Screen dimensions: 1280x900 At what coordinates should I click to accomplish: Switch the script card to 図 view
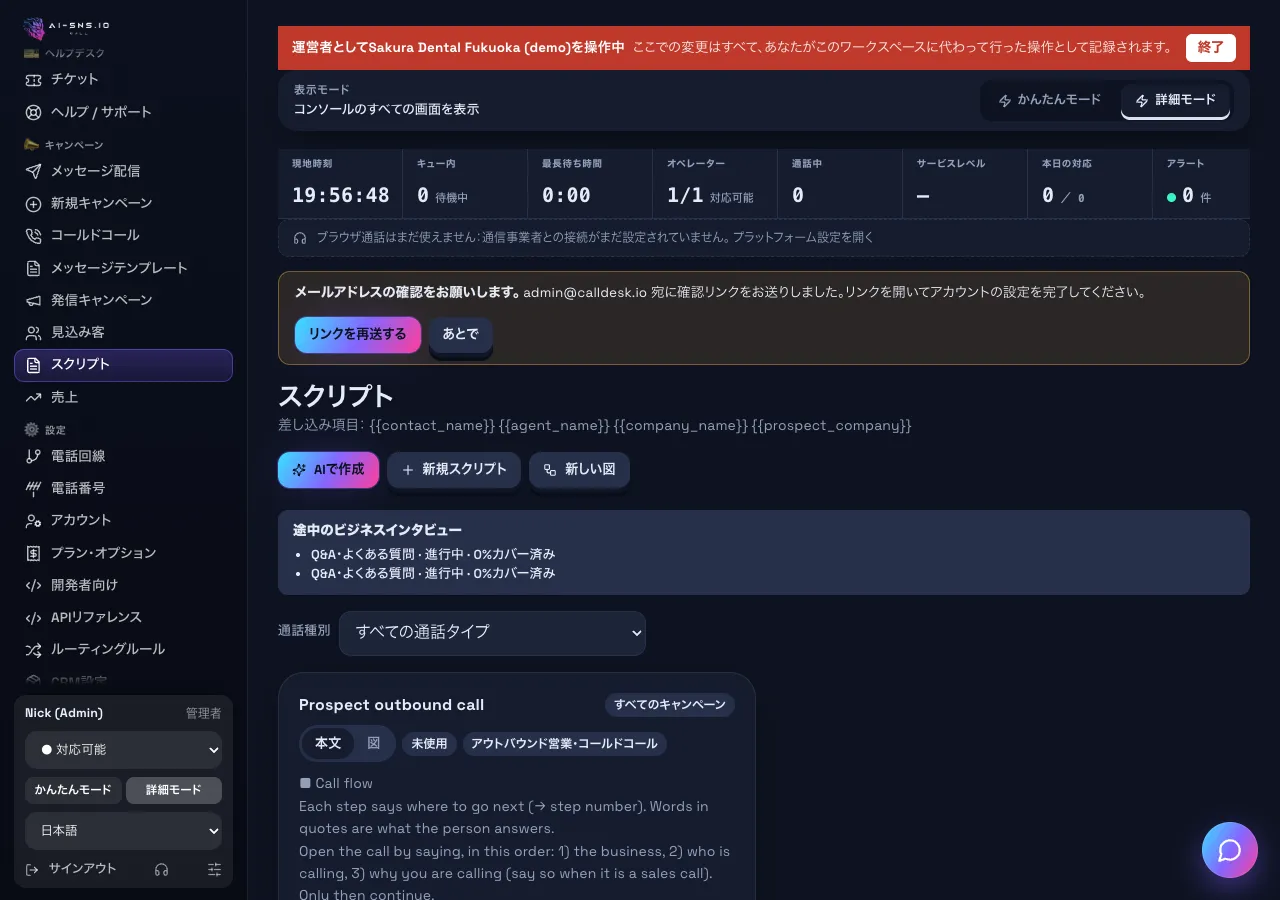point(374,743)
